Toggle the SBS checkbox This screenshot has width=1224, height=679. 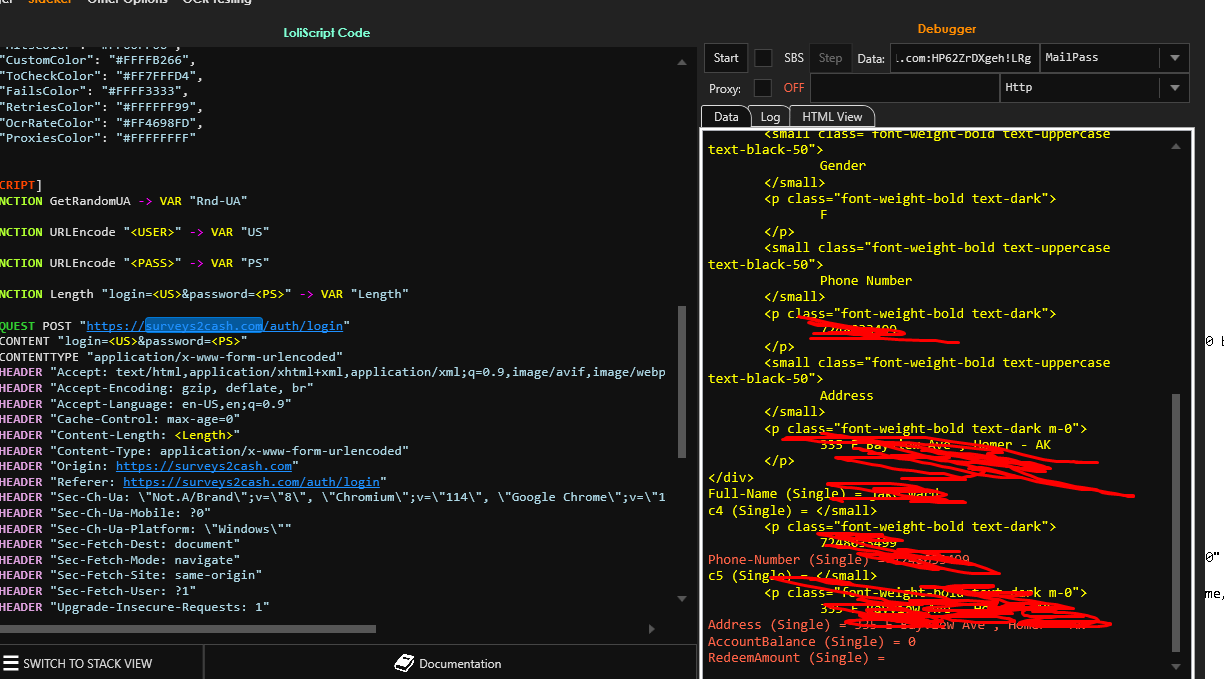[763, 58]
